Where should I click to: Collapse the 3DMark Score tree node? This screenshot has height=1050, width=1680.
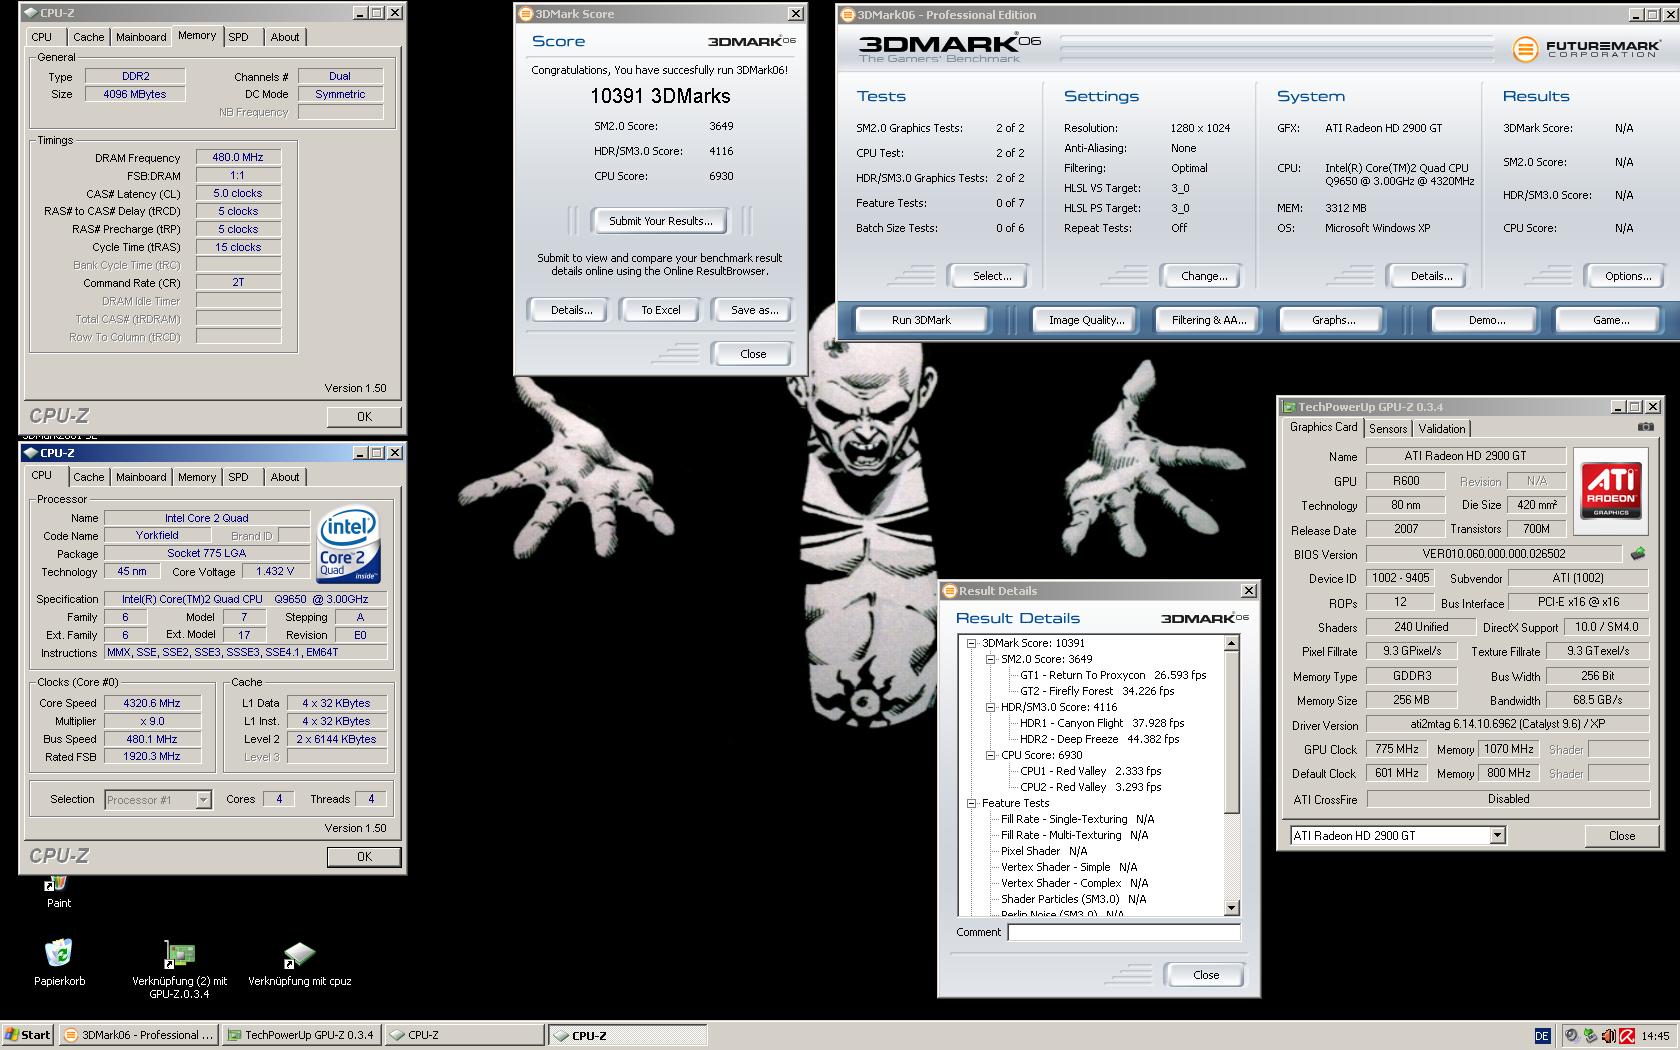coord(971,643)
